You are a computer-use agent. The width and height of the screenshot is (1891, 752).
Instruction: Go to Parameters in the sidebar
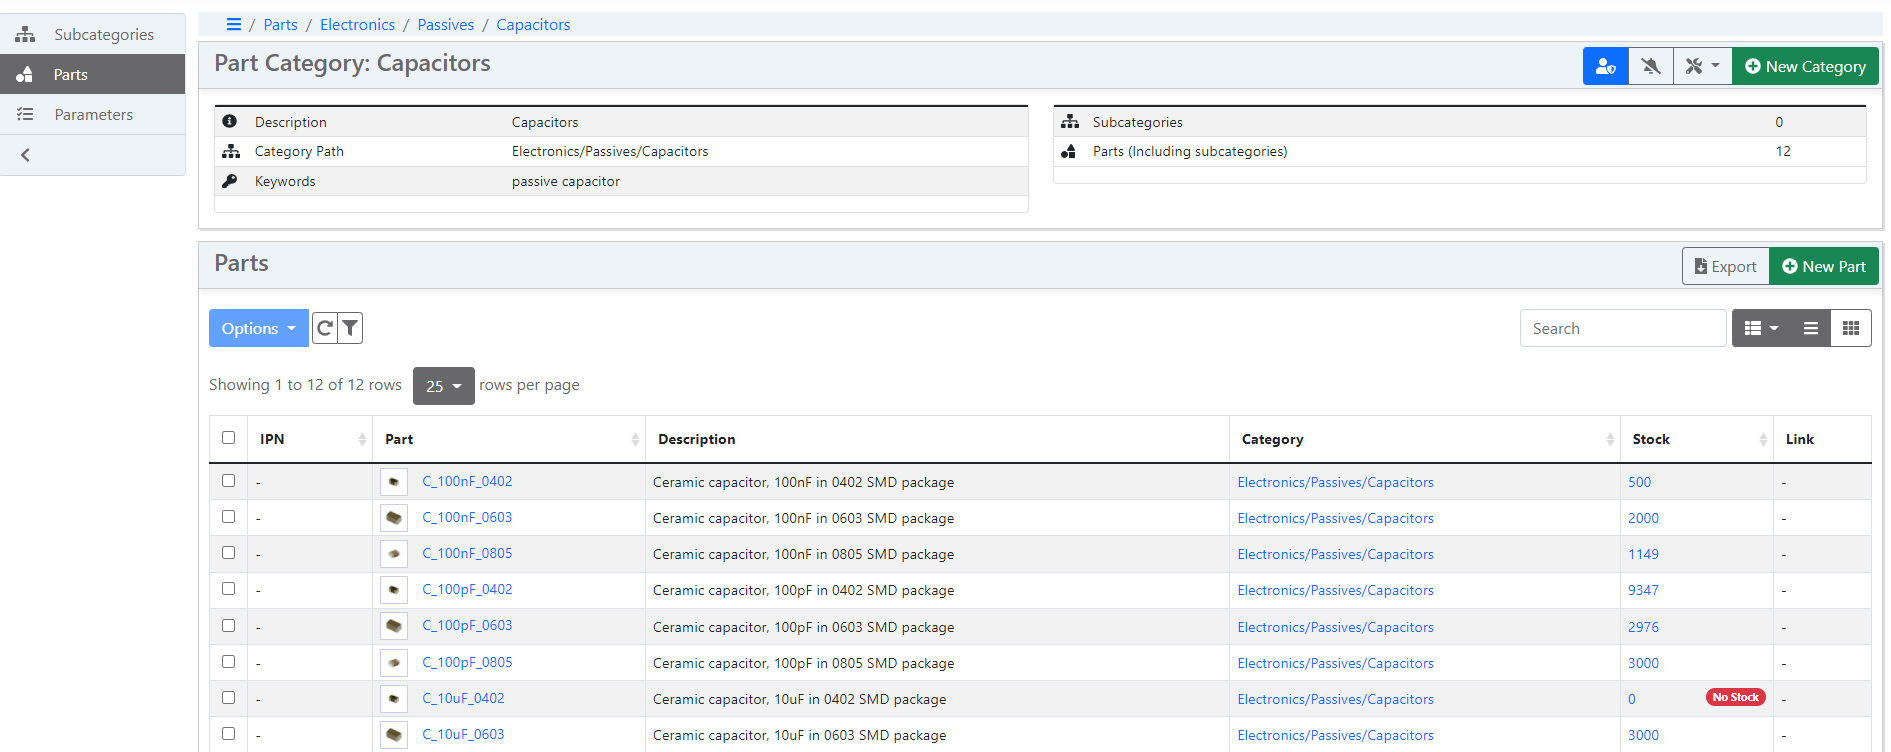coord(93,115)
